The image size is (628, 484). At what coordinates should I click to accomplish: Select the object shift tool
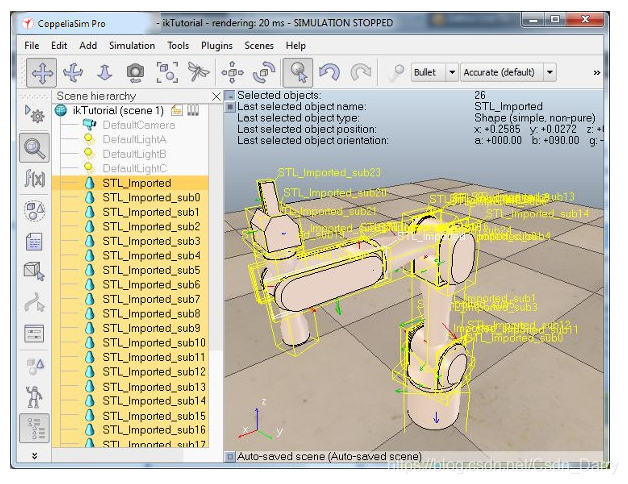(232, 73)
